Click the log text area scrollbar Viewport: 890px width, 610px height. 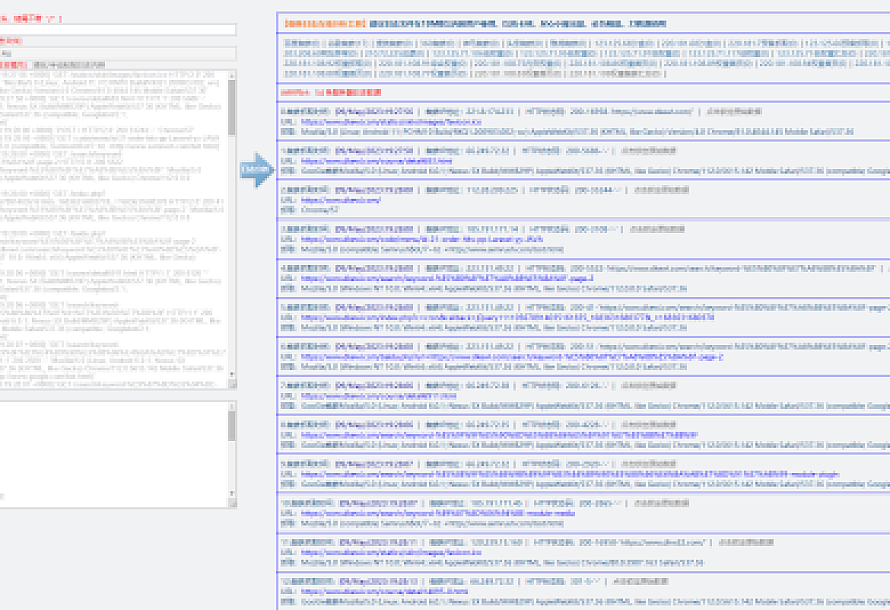pyautogui.click(x=232, y=230)
